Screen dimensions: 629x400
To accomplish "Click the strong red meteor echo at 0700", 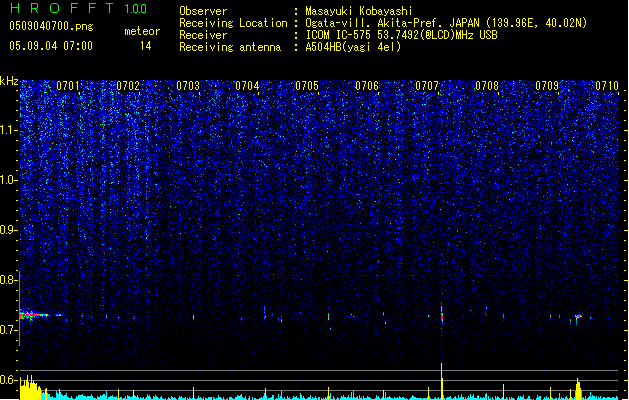I will pyautogui.click(x=34, y=315).
